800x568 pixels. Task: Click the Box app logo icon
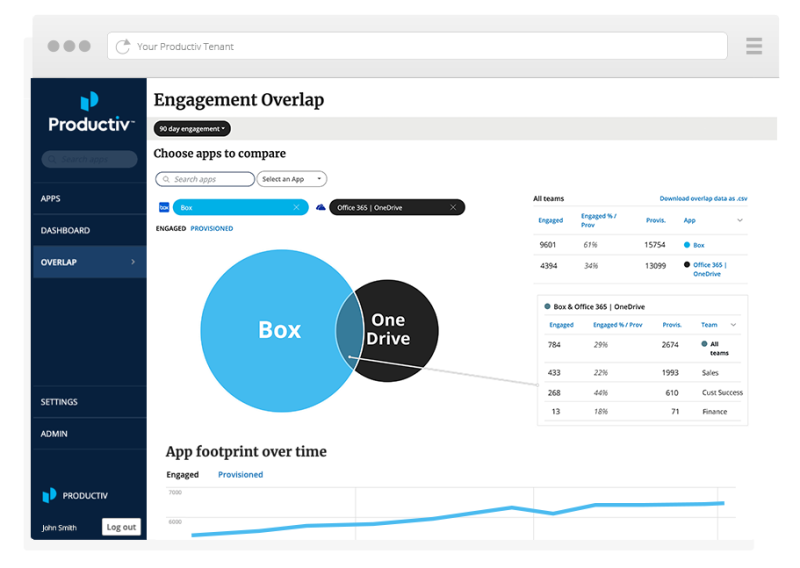click(x=164, y=207)
